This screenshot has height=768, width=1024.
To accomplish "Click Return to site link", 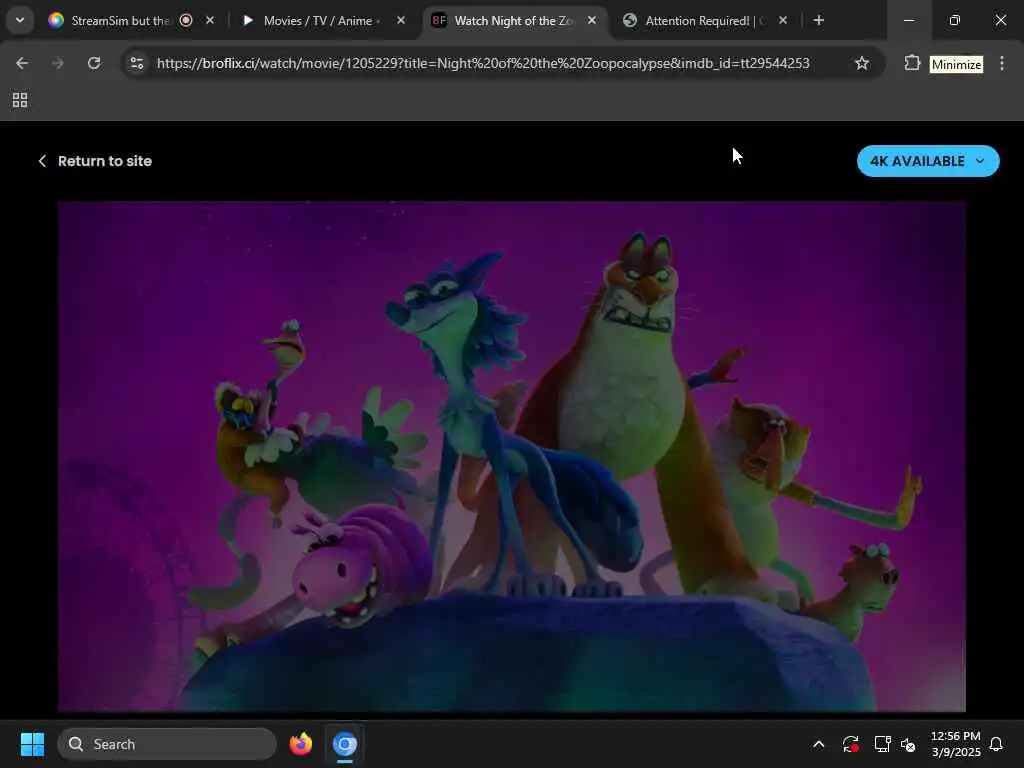I will pyautogui.click(x=95, y=161).
